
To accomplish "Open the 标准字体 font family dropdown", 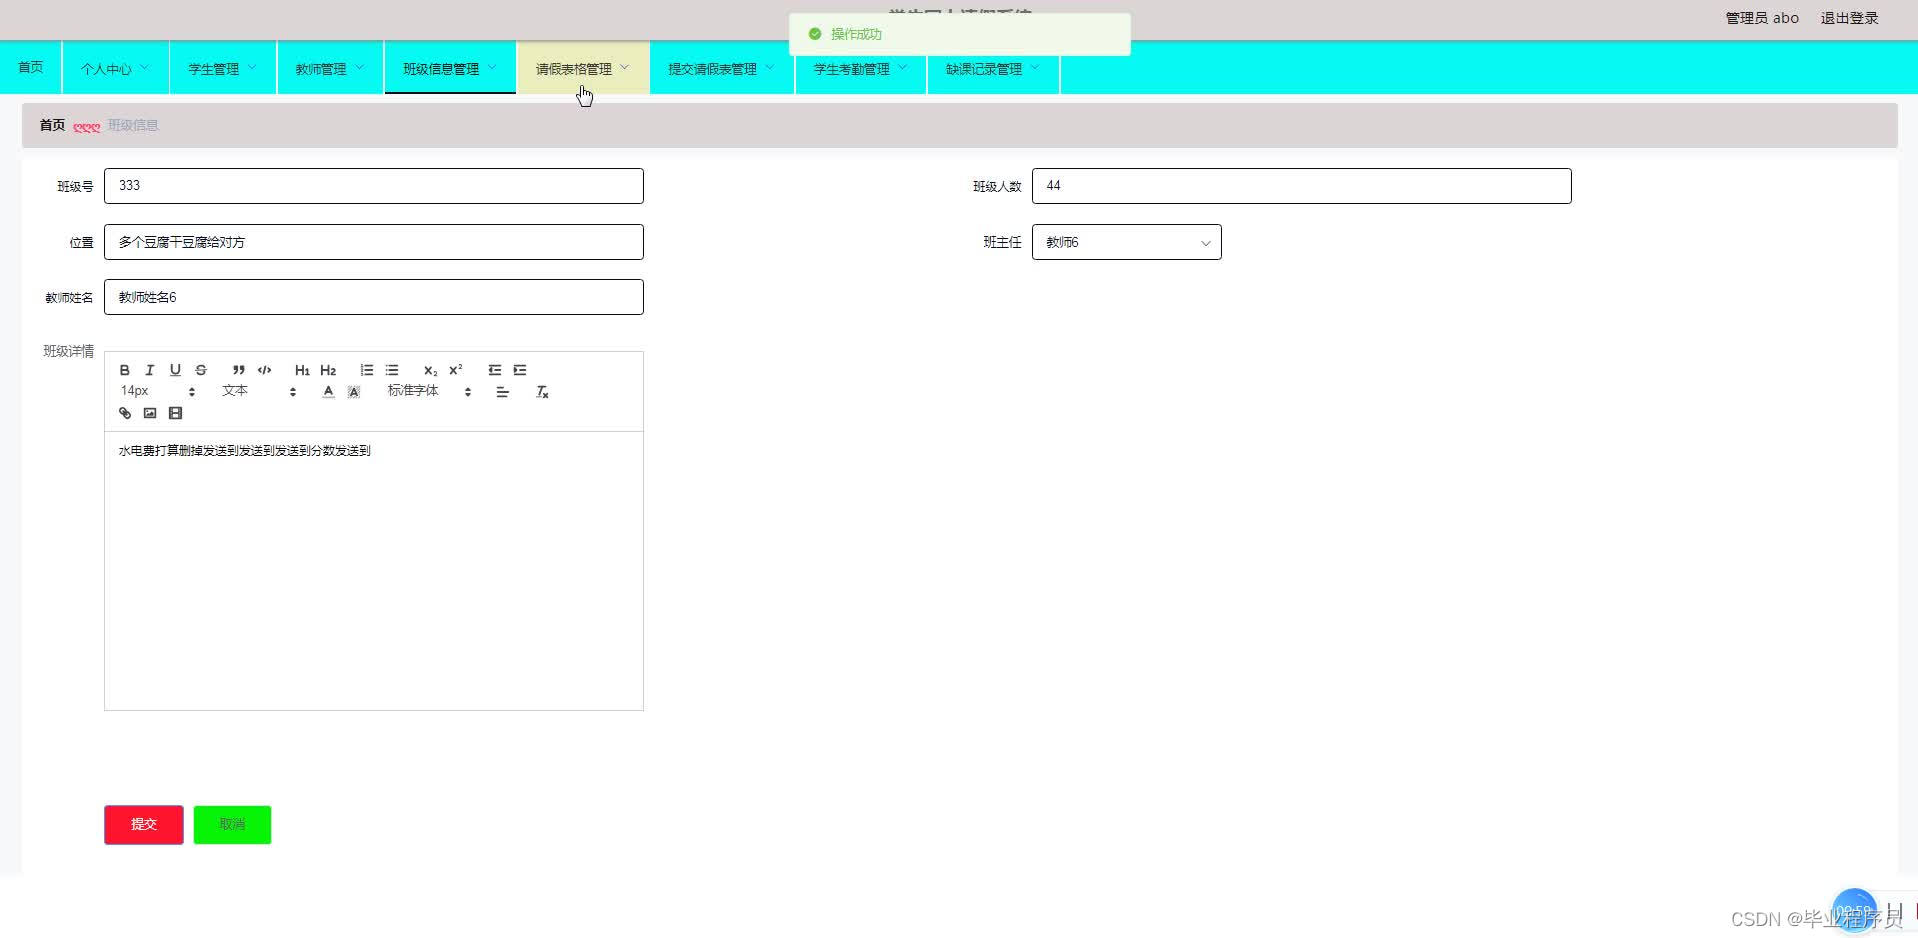I will pyautogui.click(x=429, y=391).
